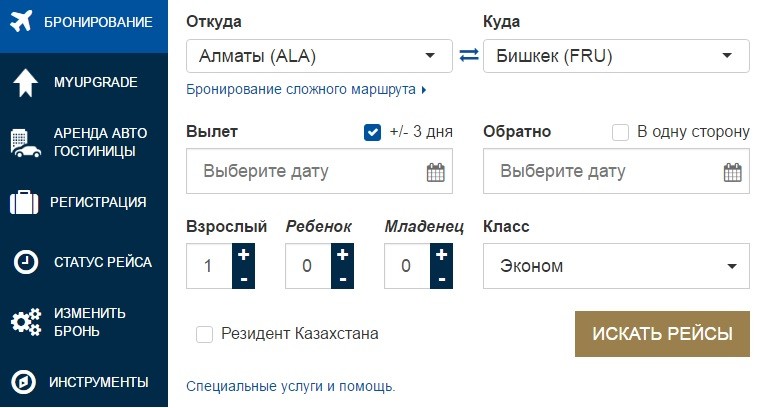Open the Откуда Алматы (ALA) dropdown
Screen dimensions: 759x408
(319, 55)
